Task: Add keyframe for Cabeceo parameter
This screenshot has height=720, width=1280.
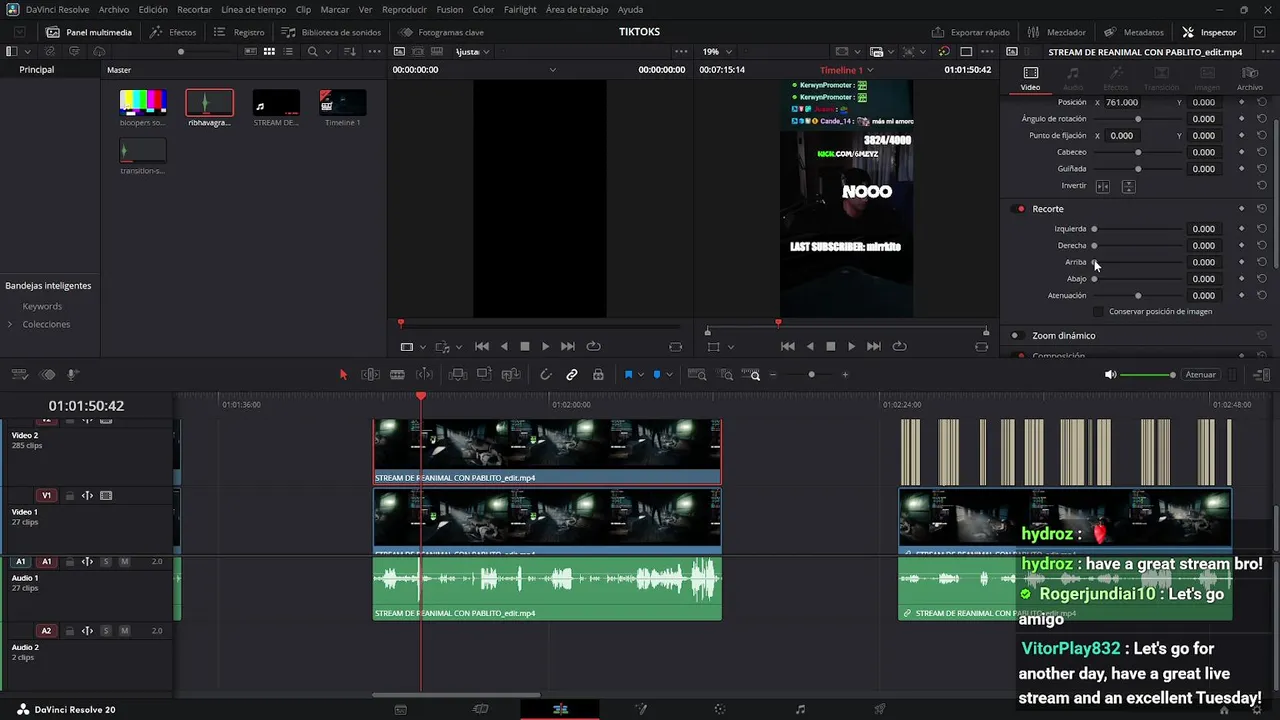Action: [1241, 152]
